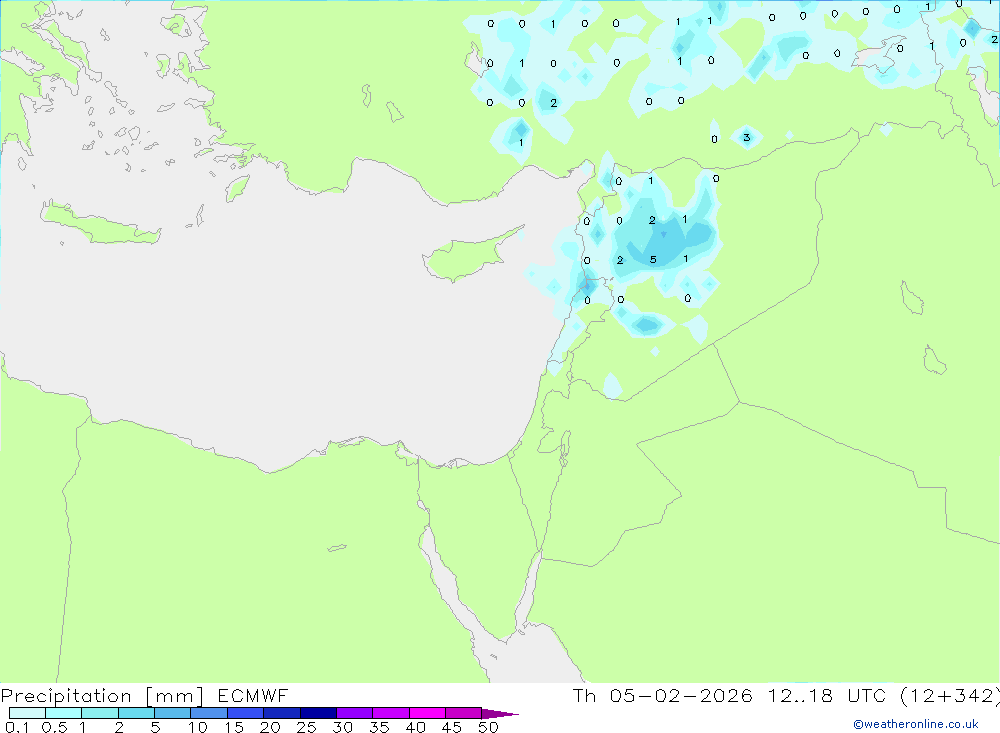Click the 5–10 mm legend color swatch
Viewport: 1000px width, 733px height.
coord(173,713)
